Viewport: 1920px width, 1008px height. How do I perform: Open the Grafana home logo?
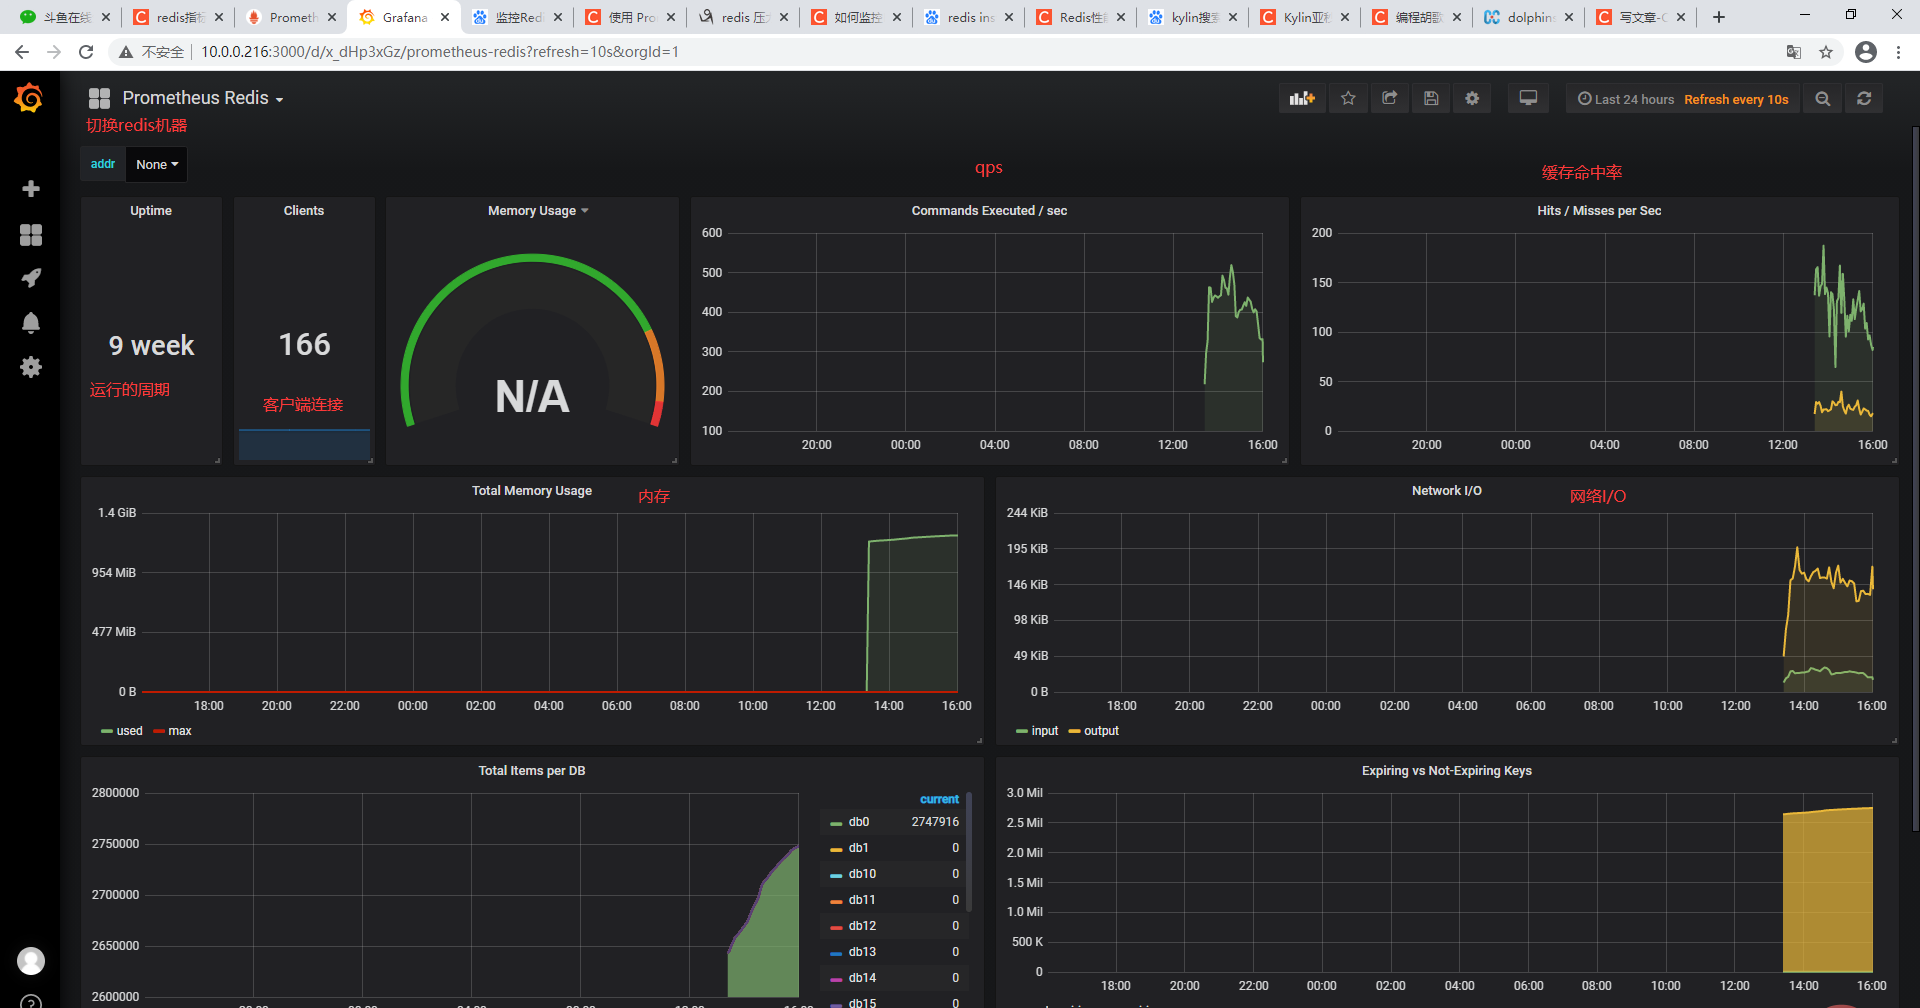tap(29, 98)
